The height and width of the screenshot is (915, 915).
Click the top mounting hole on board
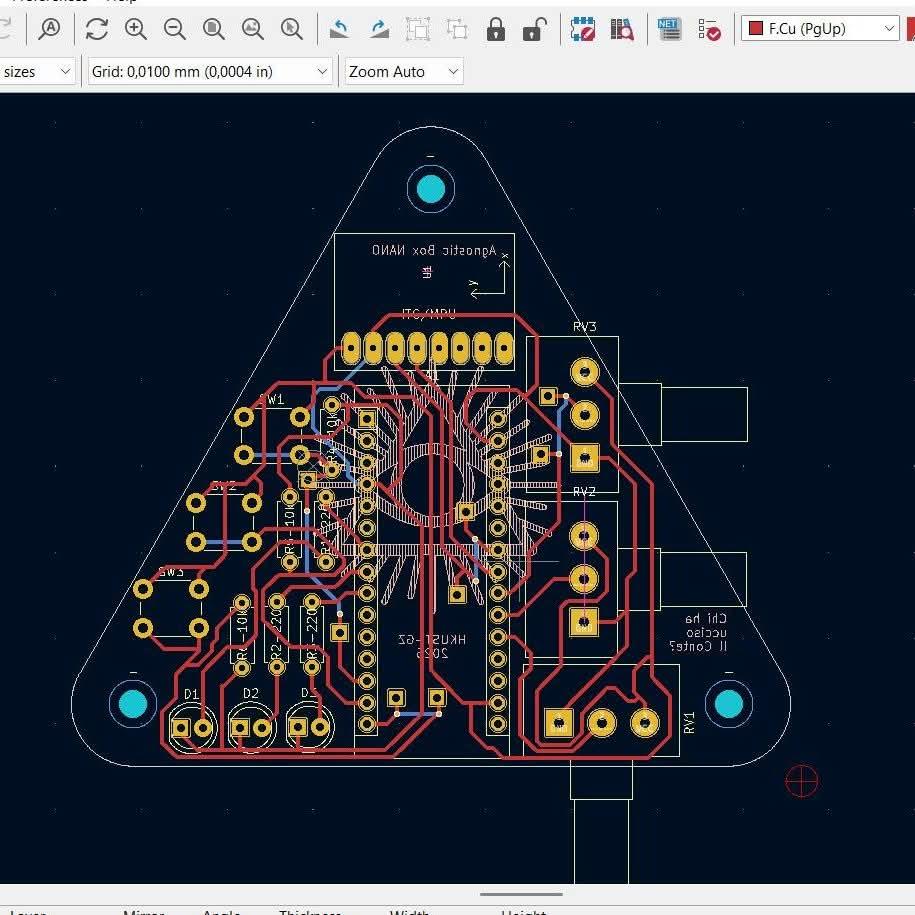pos(431,188)
